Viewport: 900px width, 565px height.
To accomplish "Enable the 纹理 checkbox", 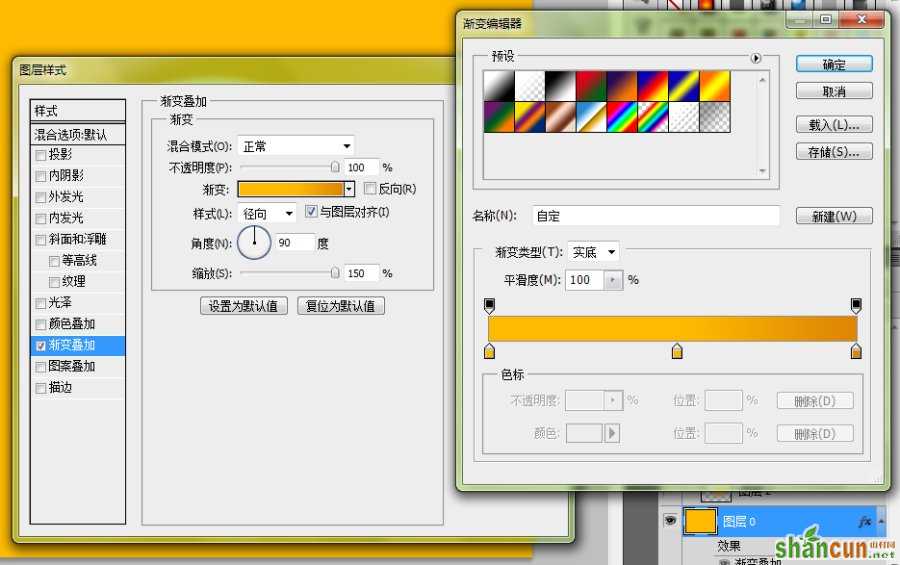I will coord(55,282).
